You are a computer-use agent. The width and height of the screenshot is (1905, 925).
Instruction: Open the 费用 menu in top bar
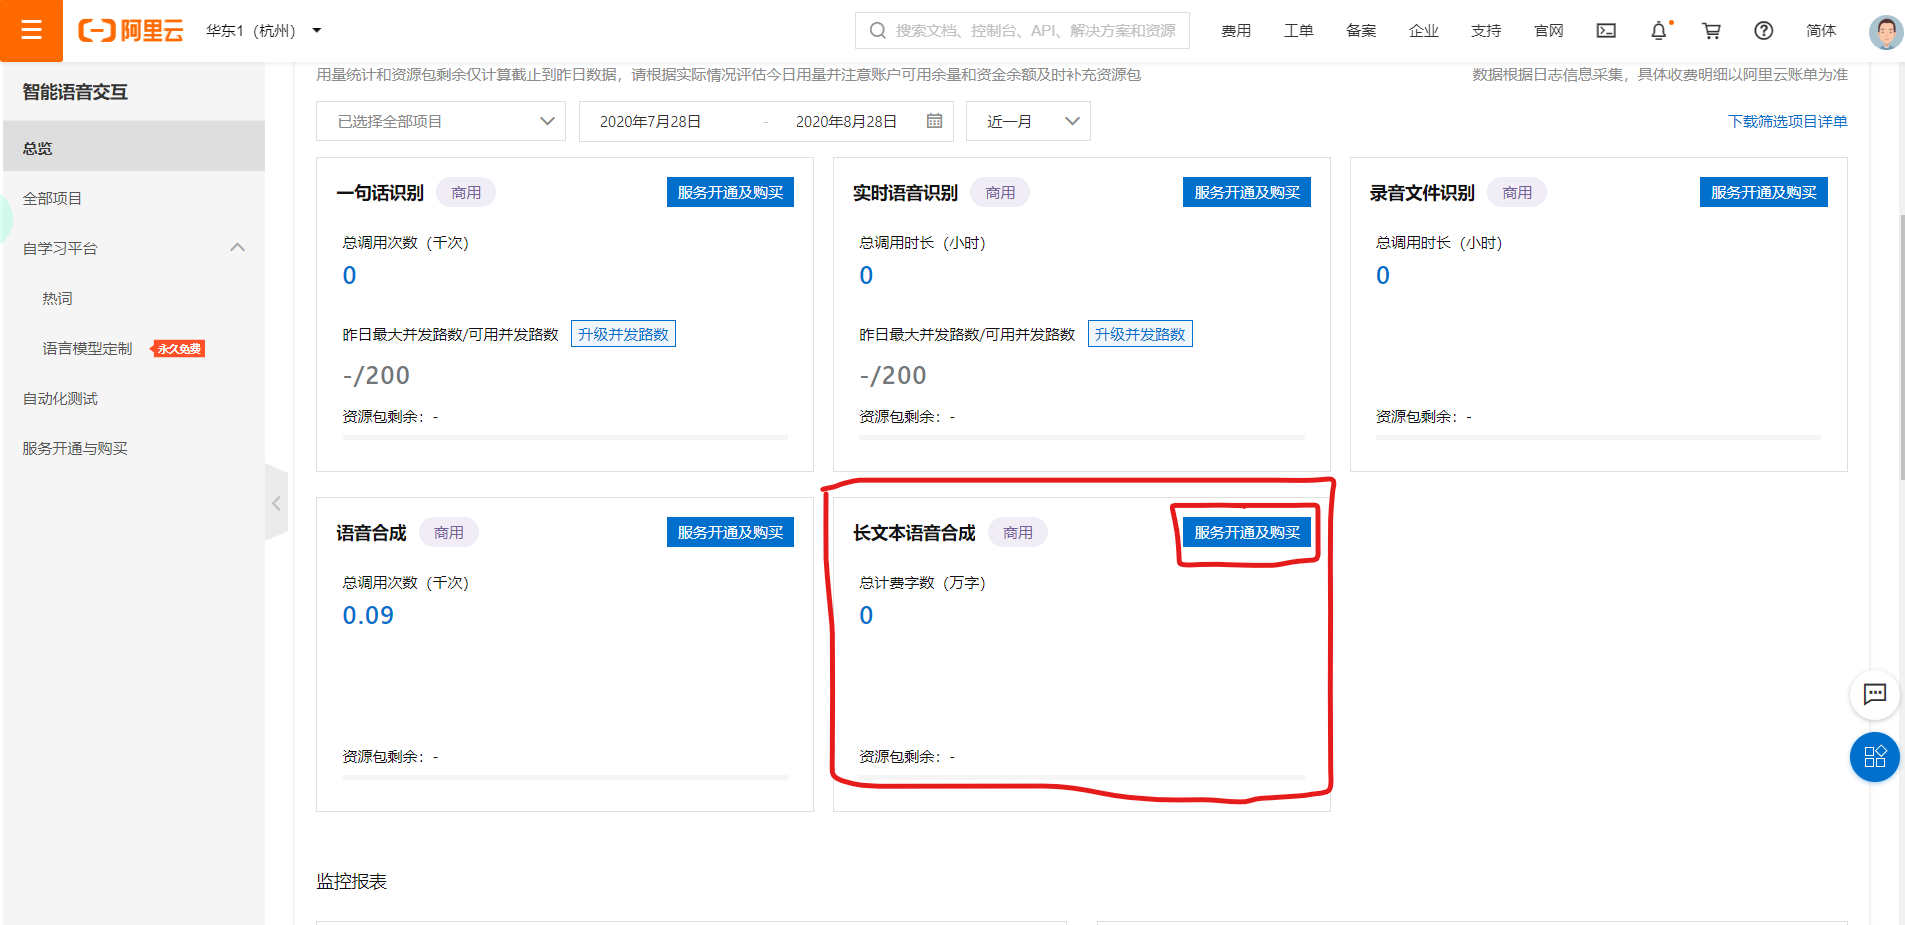coord(1236,31)
